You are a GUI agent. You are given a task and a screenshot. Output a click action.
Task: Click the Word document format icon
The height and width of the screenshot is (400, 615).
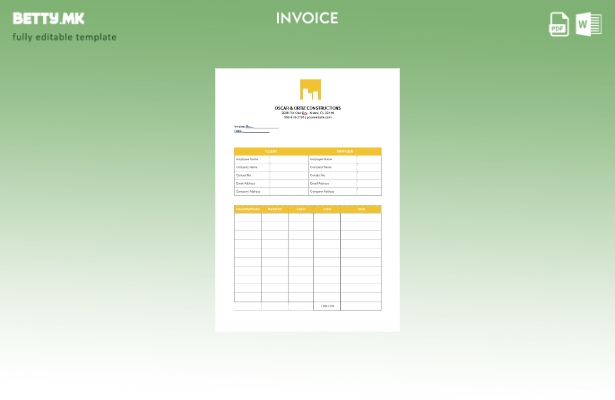click(588, 24)
